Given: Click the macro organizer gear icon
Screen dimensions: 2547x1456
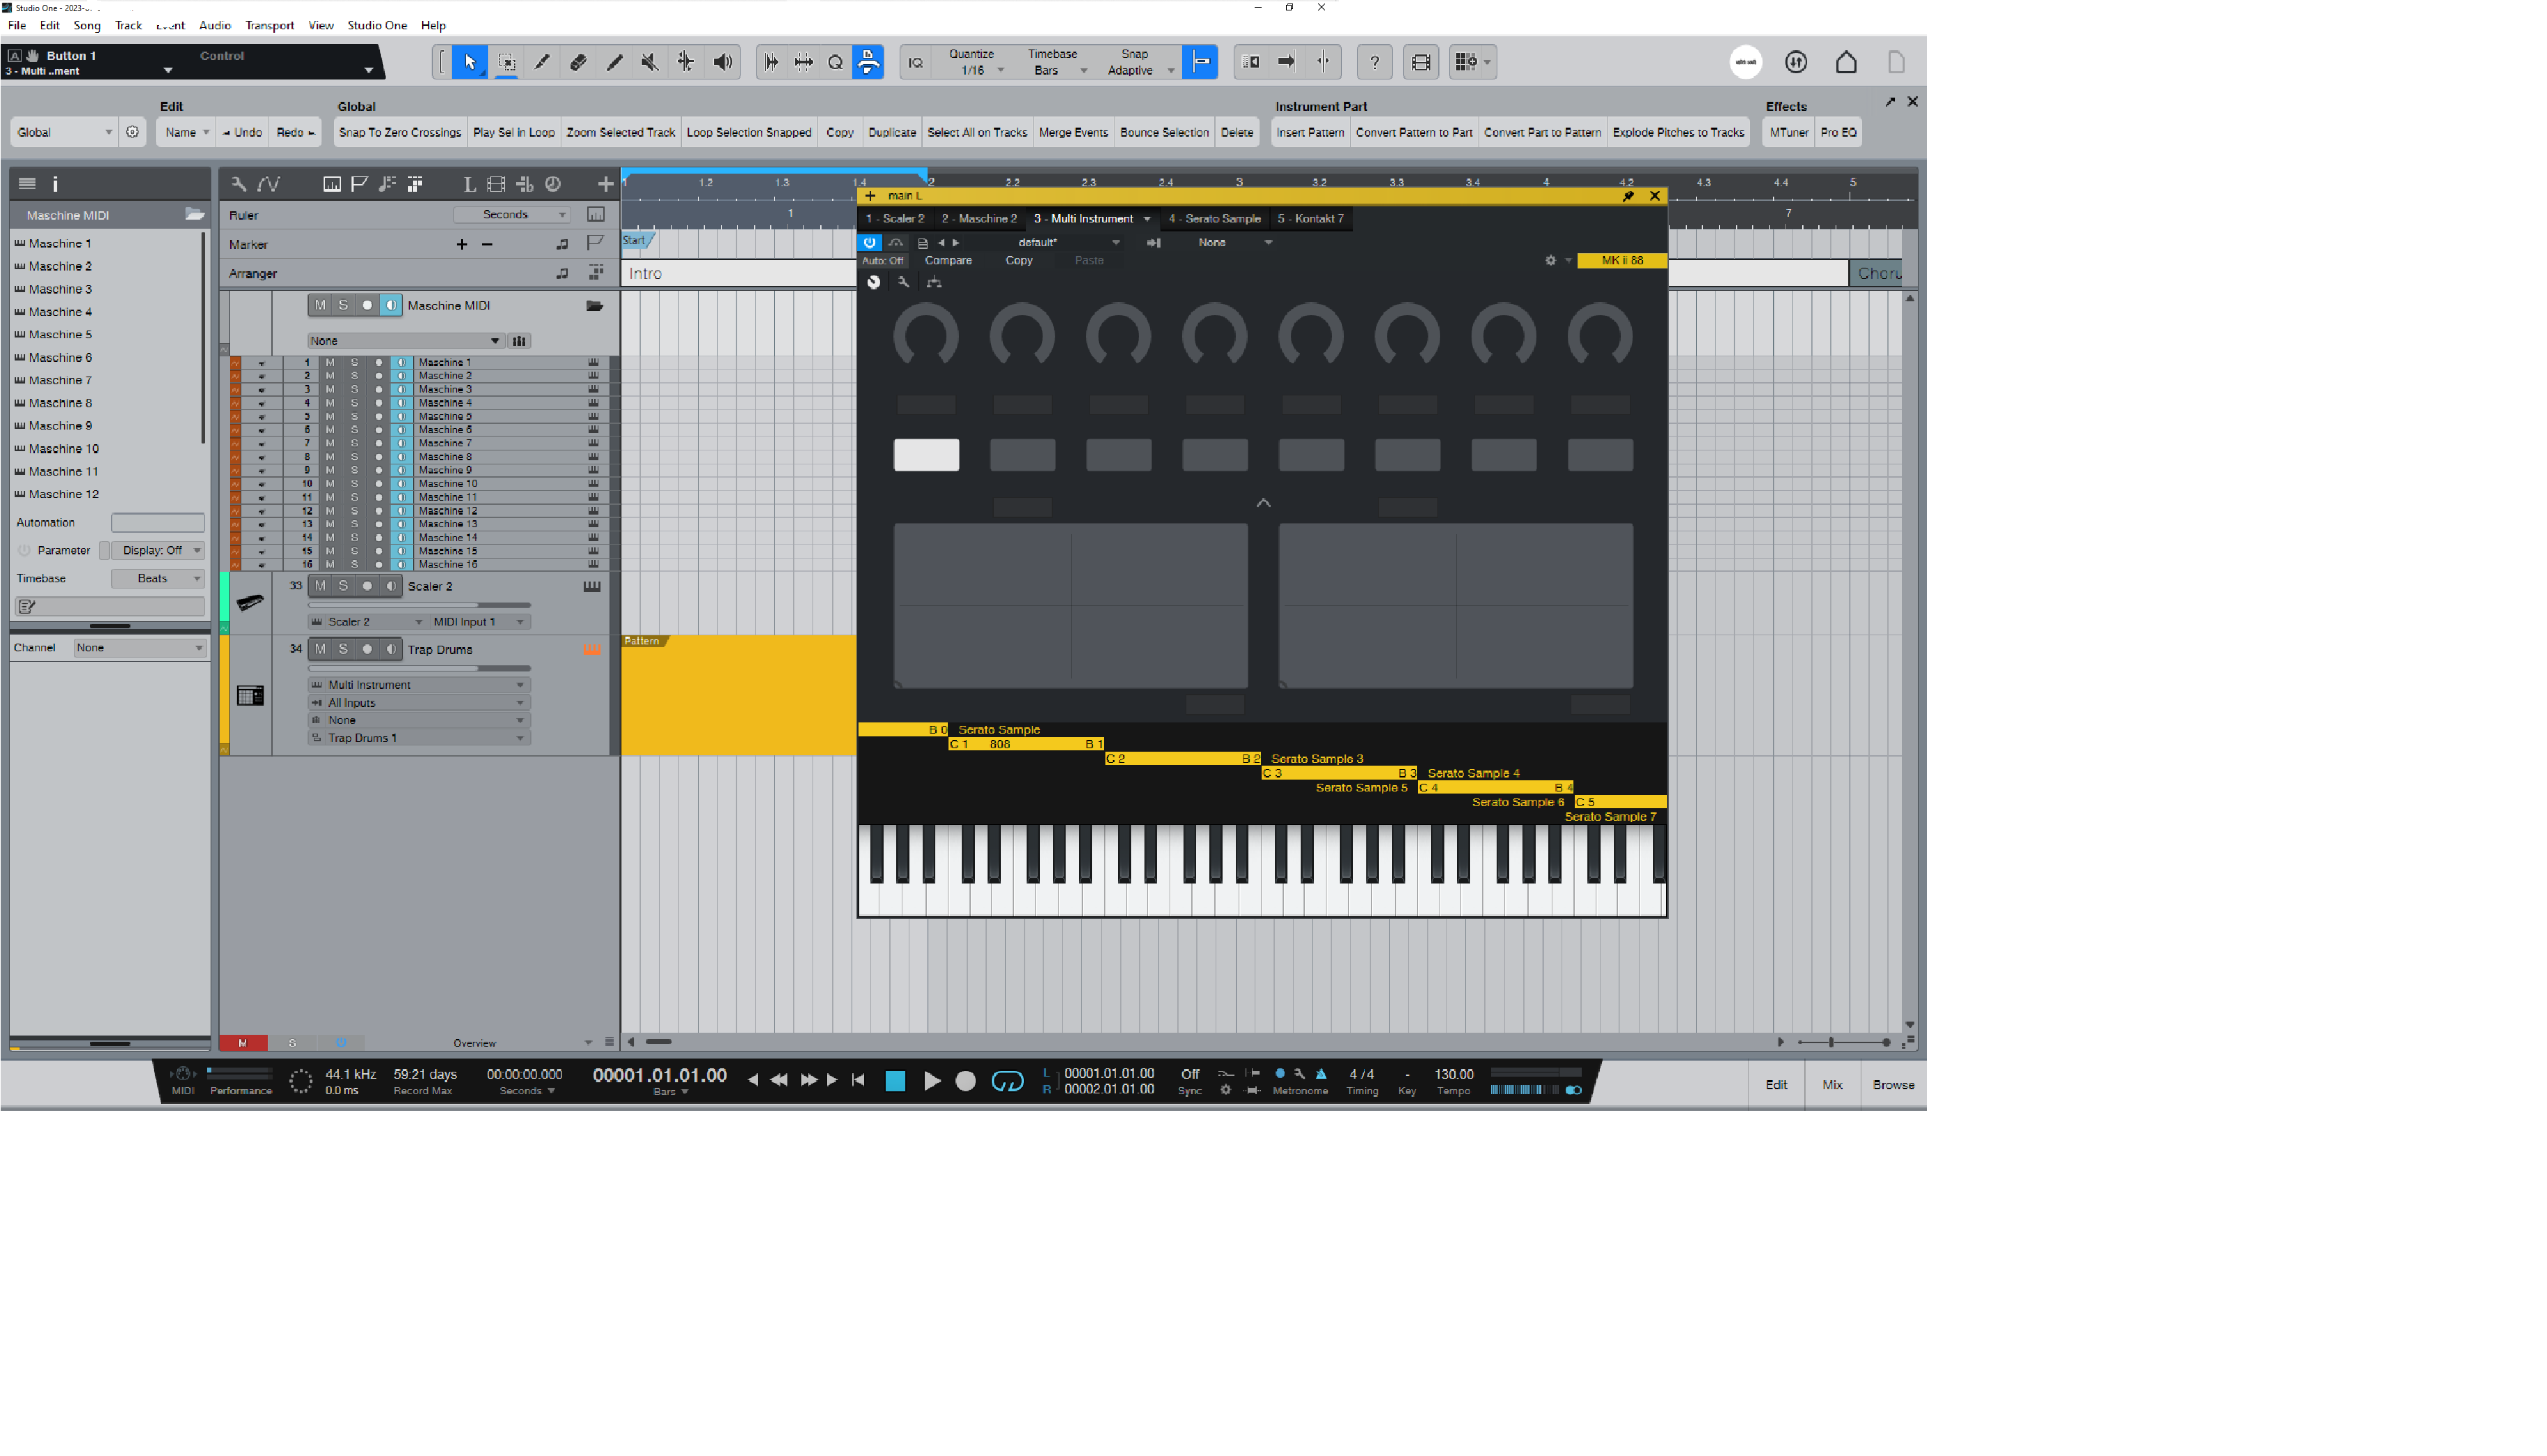Looking at the screenshot, I should pyautogui.click(x=132, y=132).
